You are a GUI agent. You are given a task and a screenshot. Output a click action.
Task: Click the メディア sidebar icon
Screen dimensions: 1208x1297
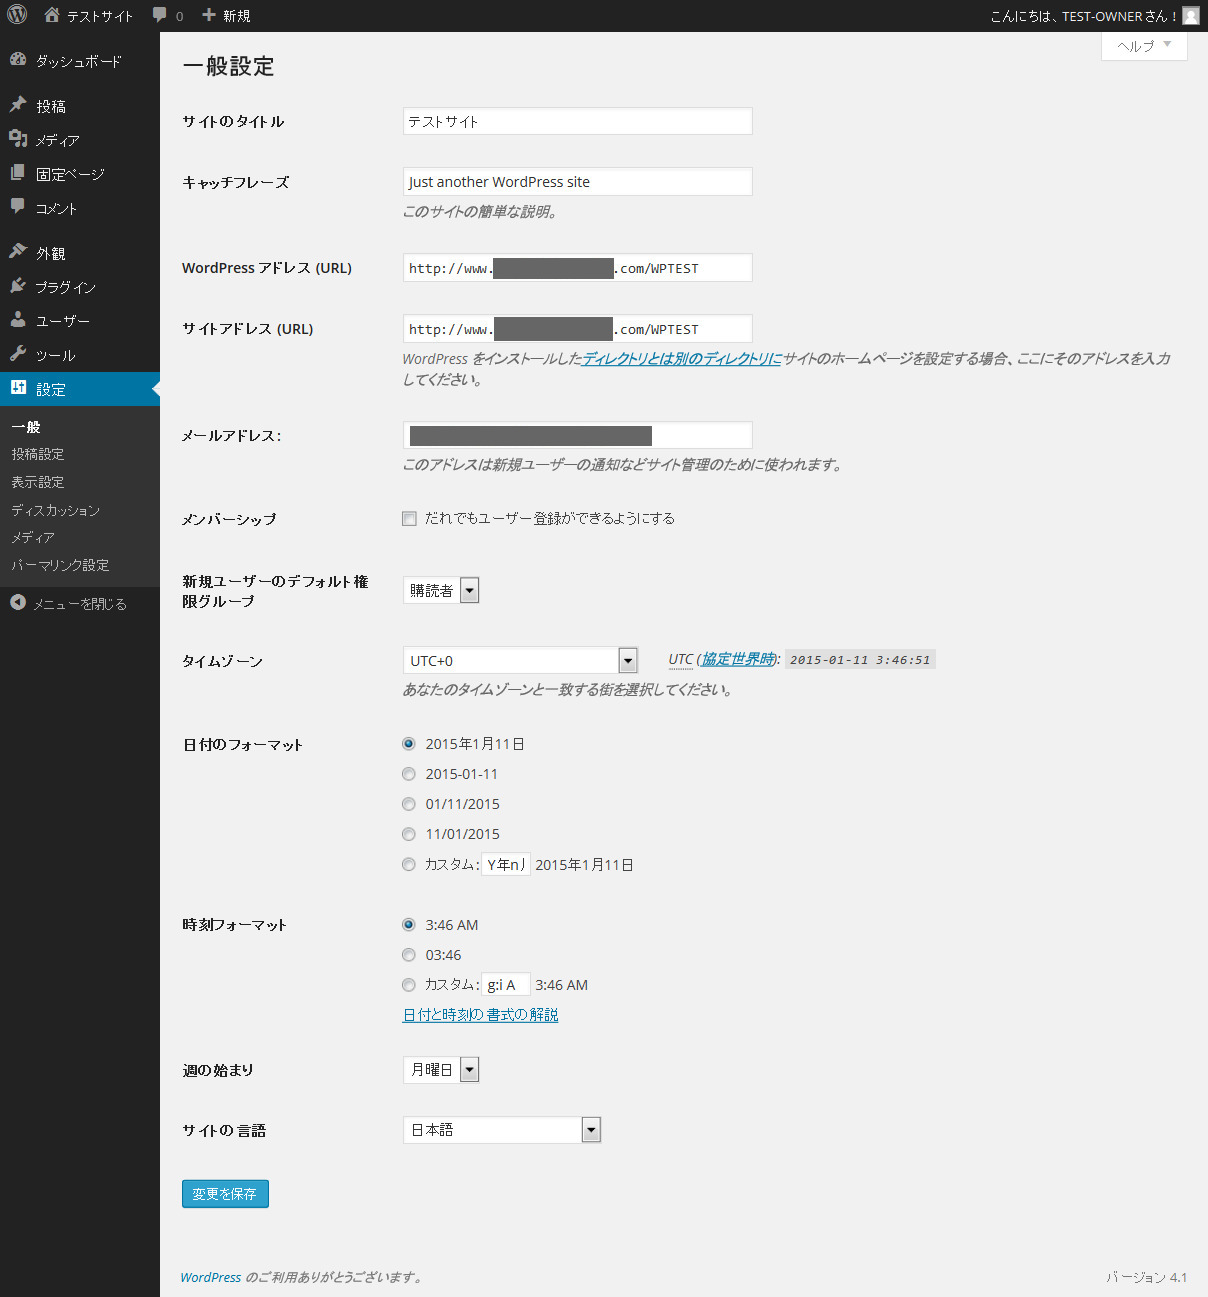(18, 139)
